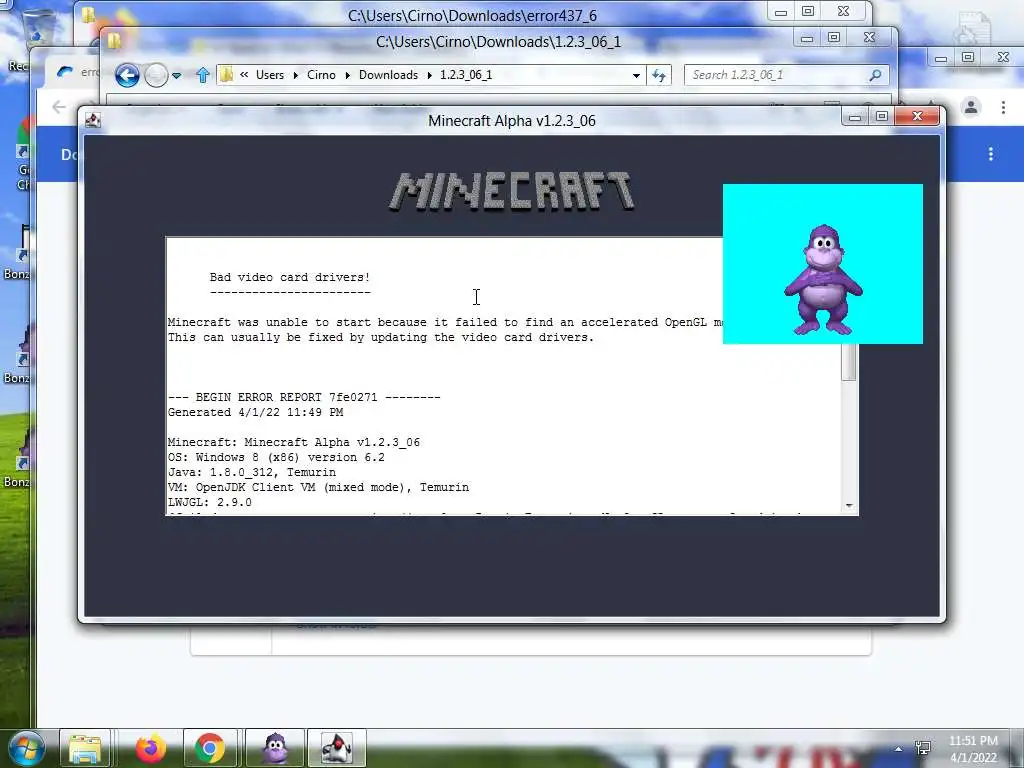This screenshot has height=768, width=1024.
Task: Click the folder icon in 1.2.3_06_1 title bar
Action: [x=114, y=41]
